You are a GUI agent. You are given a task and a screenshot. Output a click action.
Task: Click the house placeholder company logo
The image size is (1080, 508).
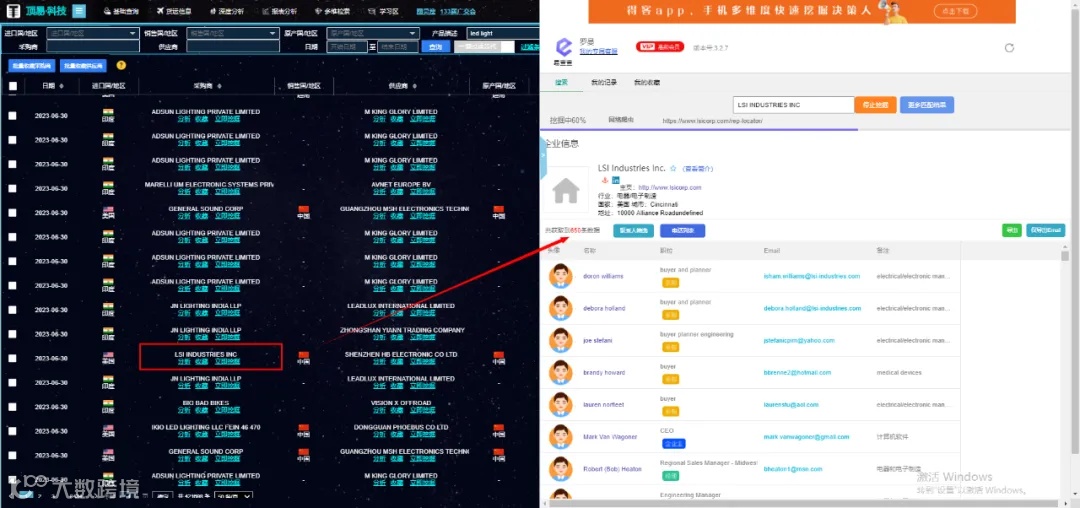coord(565,190)
